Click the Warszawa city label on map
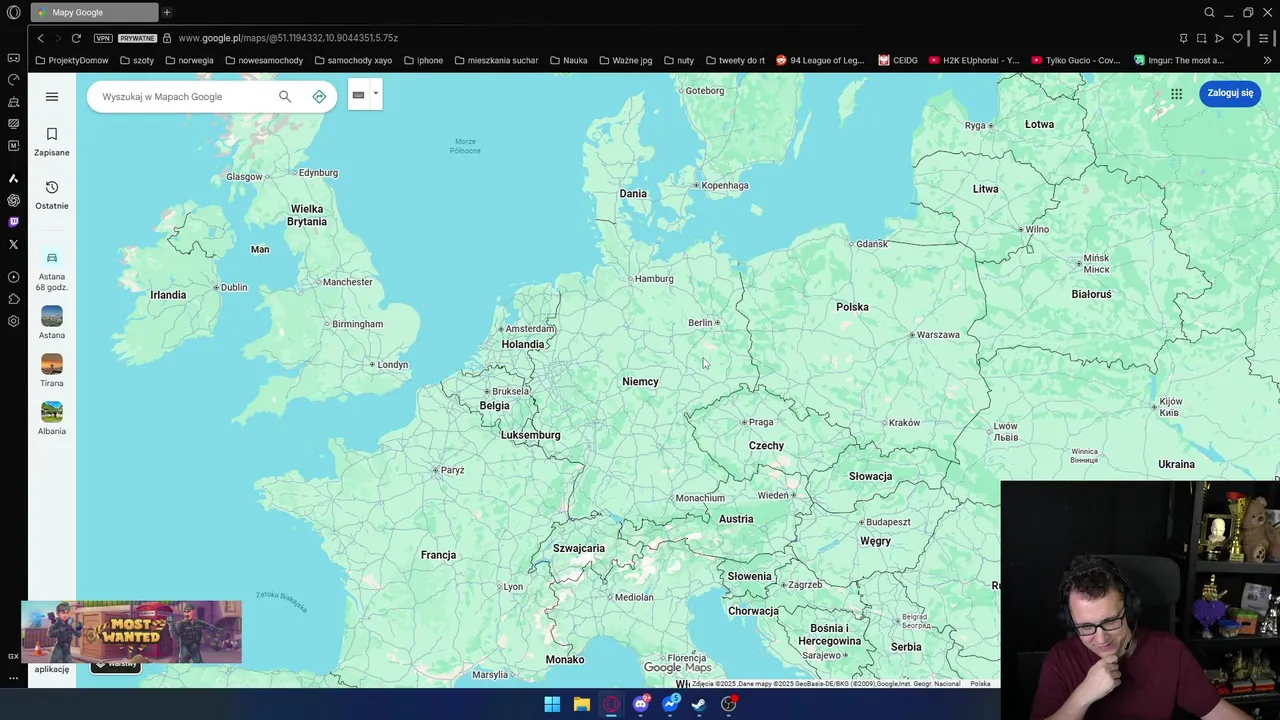 tap(938, 335)
